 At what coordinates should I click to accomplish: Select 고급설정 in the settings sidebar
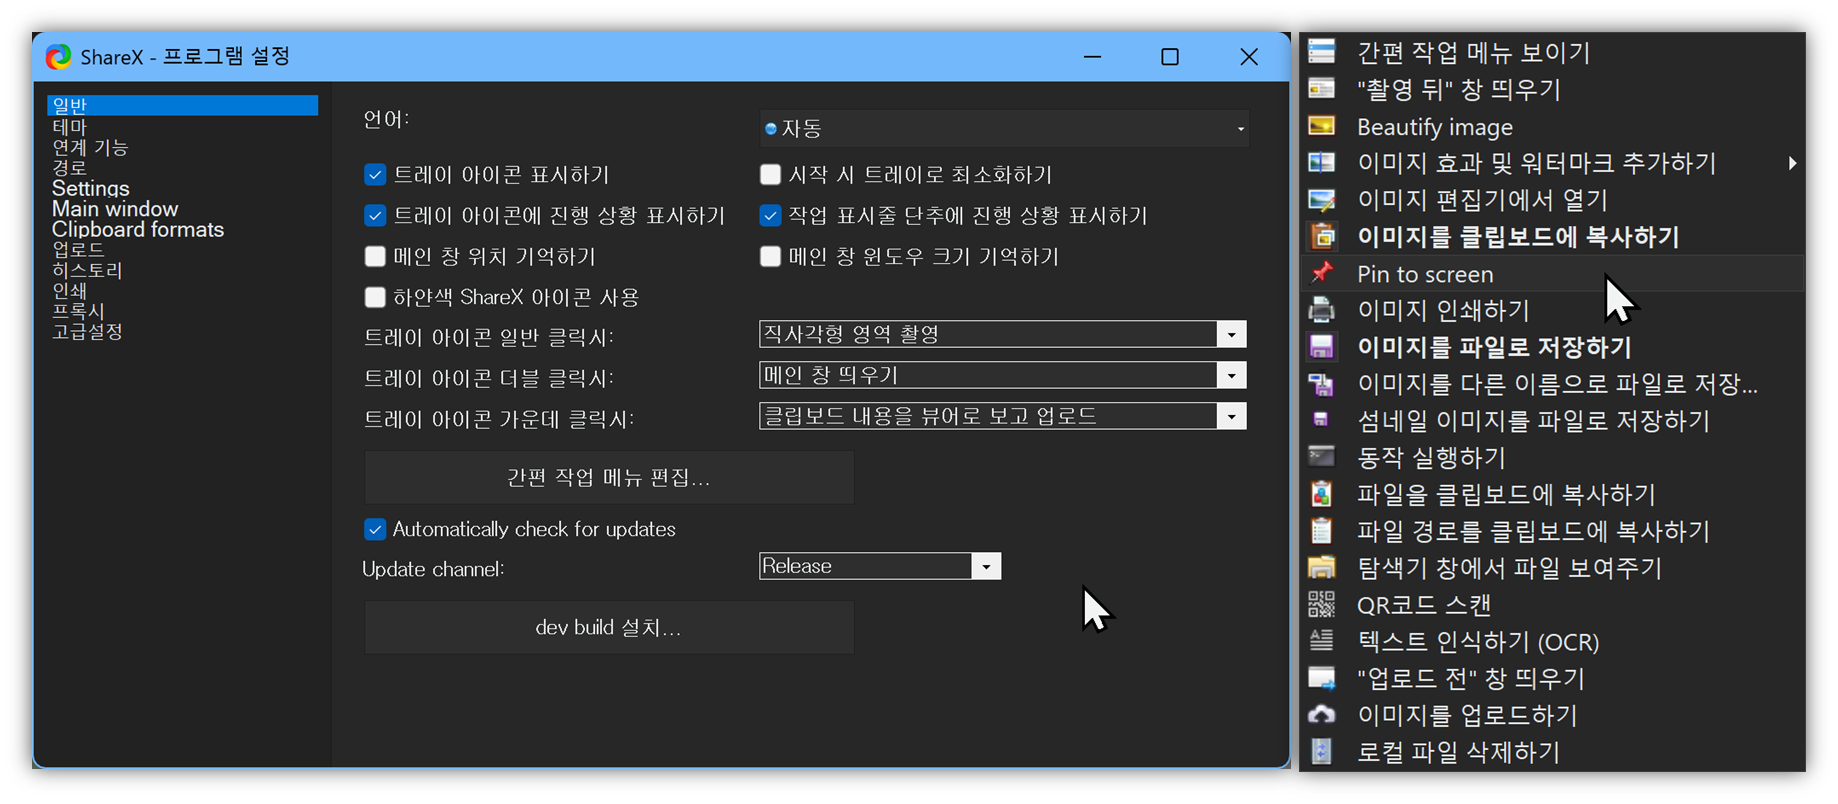(87, 331)
